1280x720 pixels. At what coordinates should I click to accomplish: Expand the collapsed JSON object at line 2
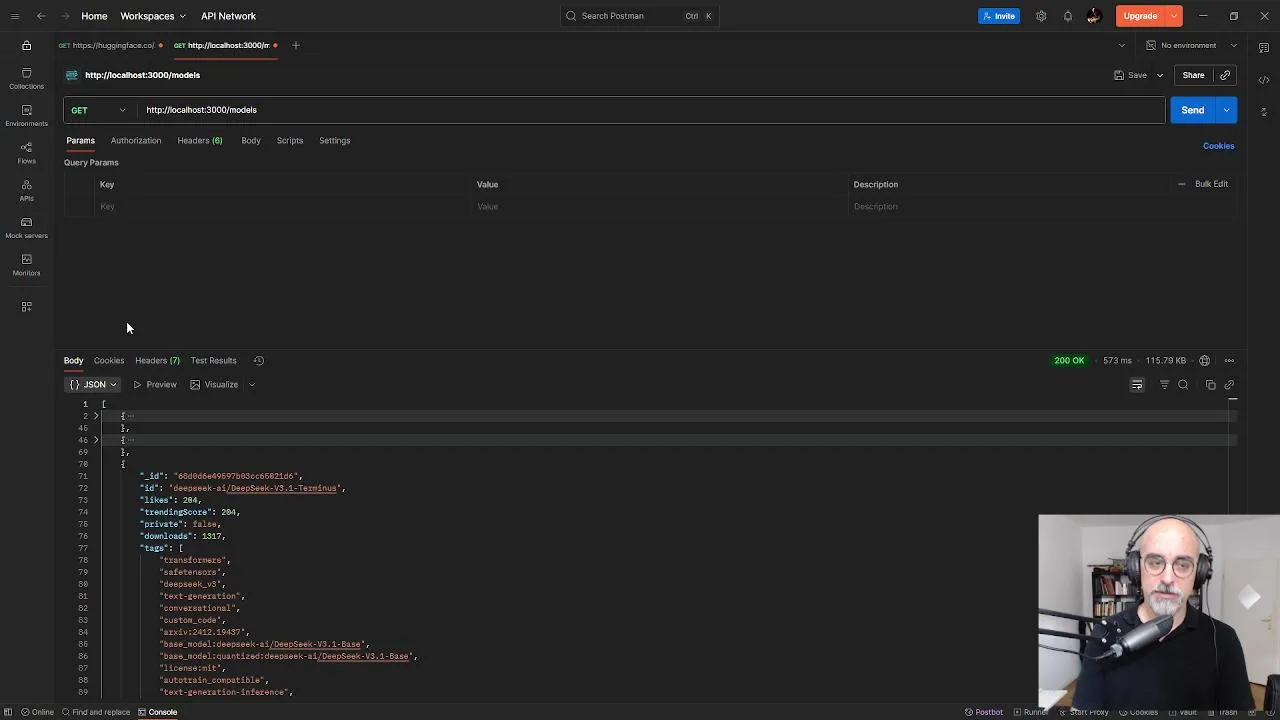pyautogui.click(x=96, y=416)
